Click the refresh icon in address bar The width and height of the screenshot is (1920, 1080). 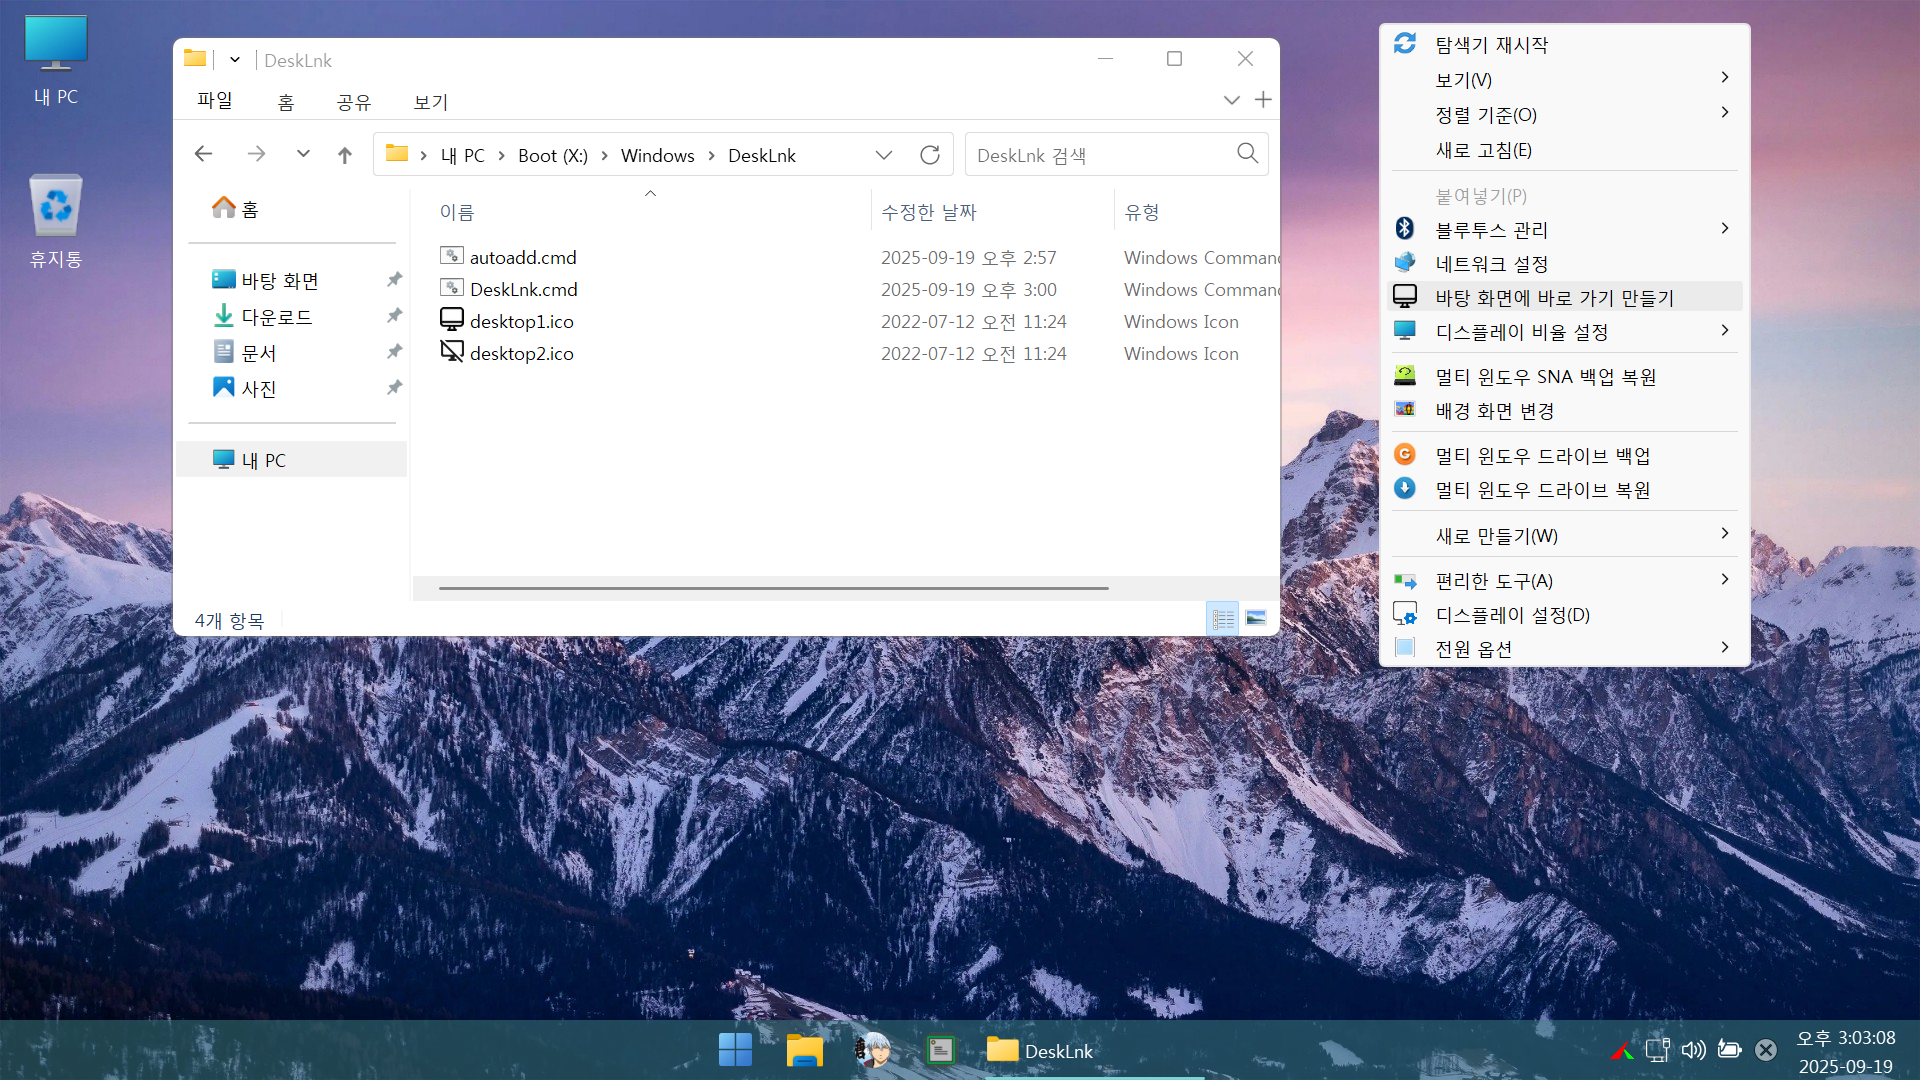(x=929, y=155)
